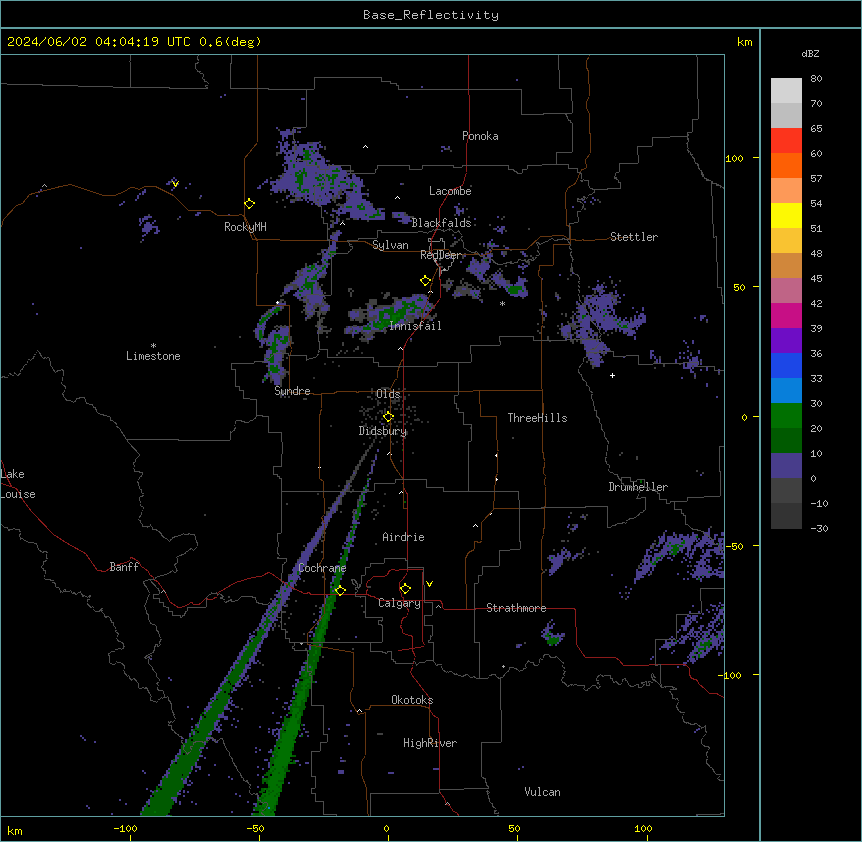Click the dBZ legend heading
The width and height of the screenshot is (862, 842).
(x=810, y=53)
